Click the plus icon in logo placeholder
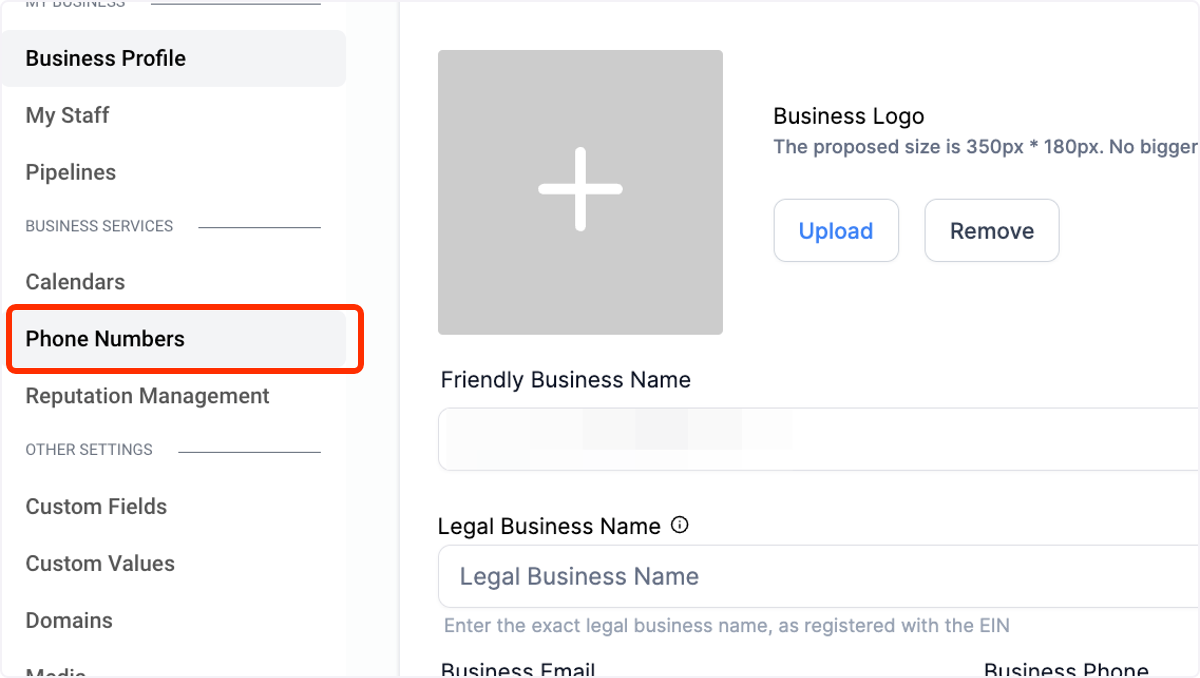This screenshot has width=1200, height=678. coord(580,189)
